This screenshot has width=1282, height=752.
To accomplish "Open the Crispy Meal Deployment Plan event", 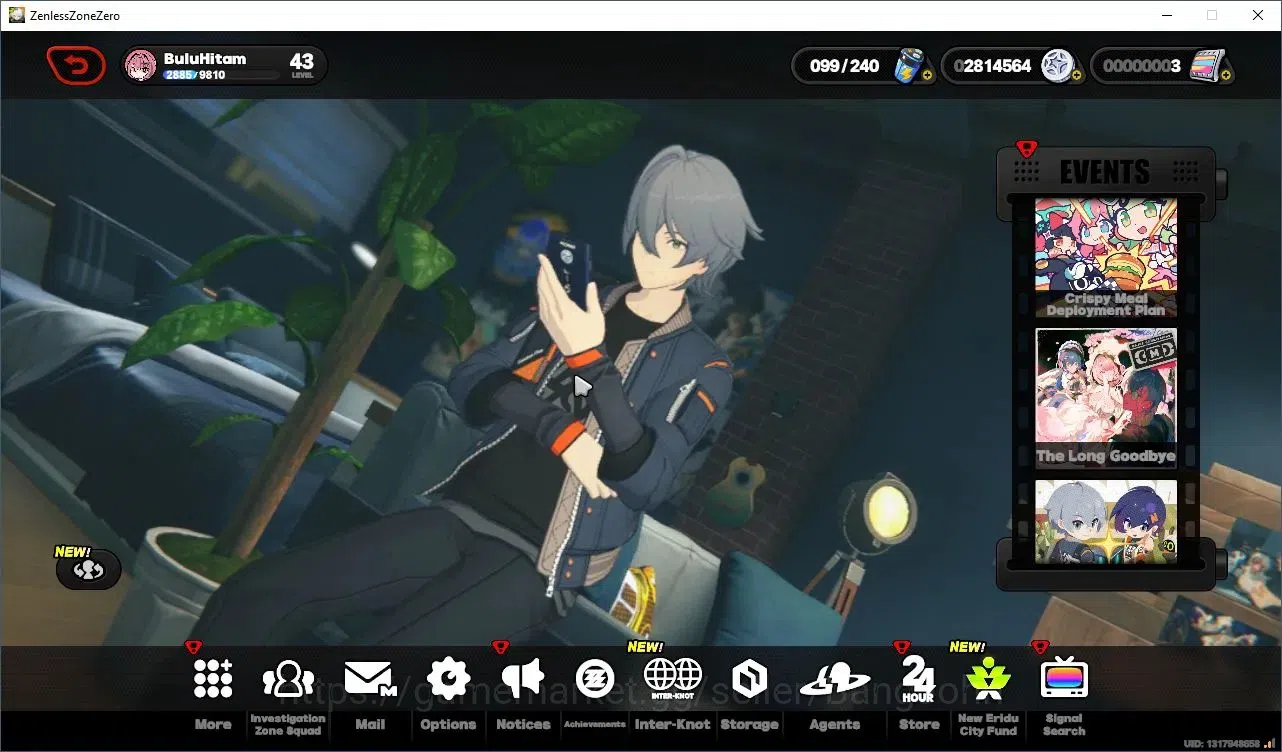I will tap(1106, 258).
